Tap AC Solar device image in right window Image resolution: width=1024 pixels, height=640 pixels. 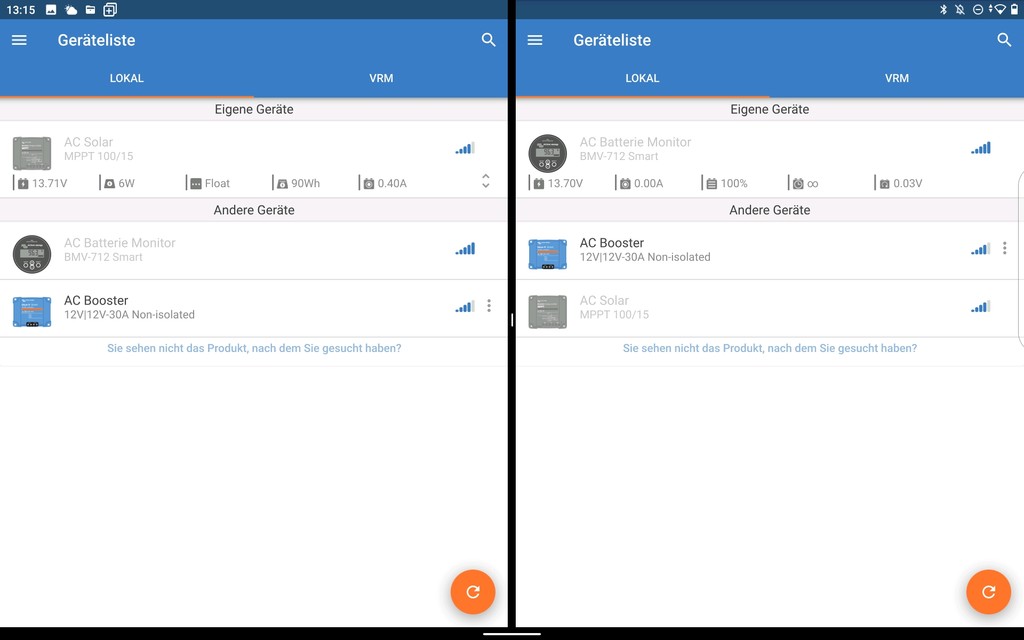pos(547,312)
